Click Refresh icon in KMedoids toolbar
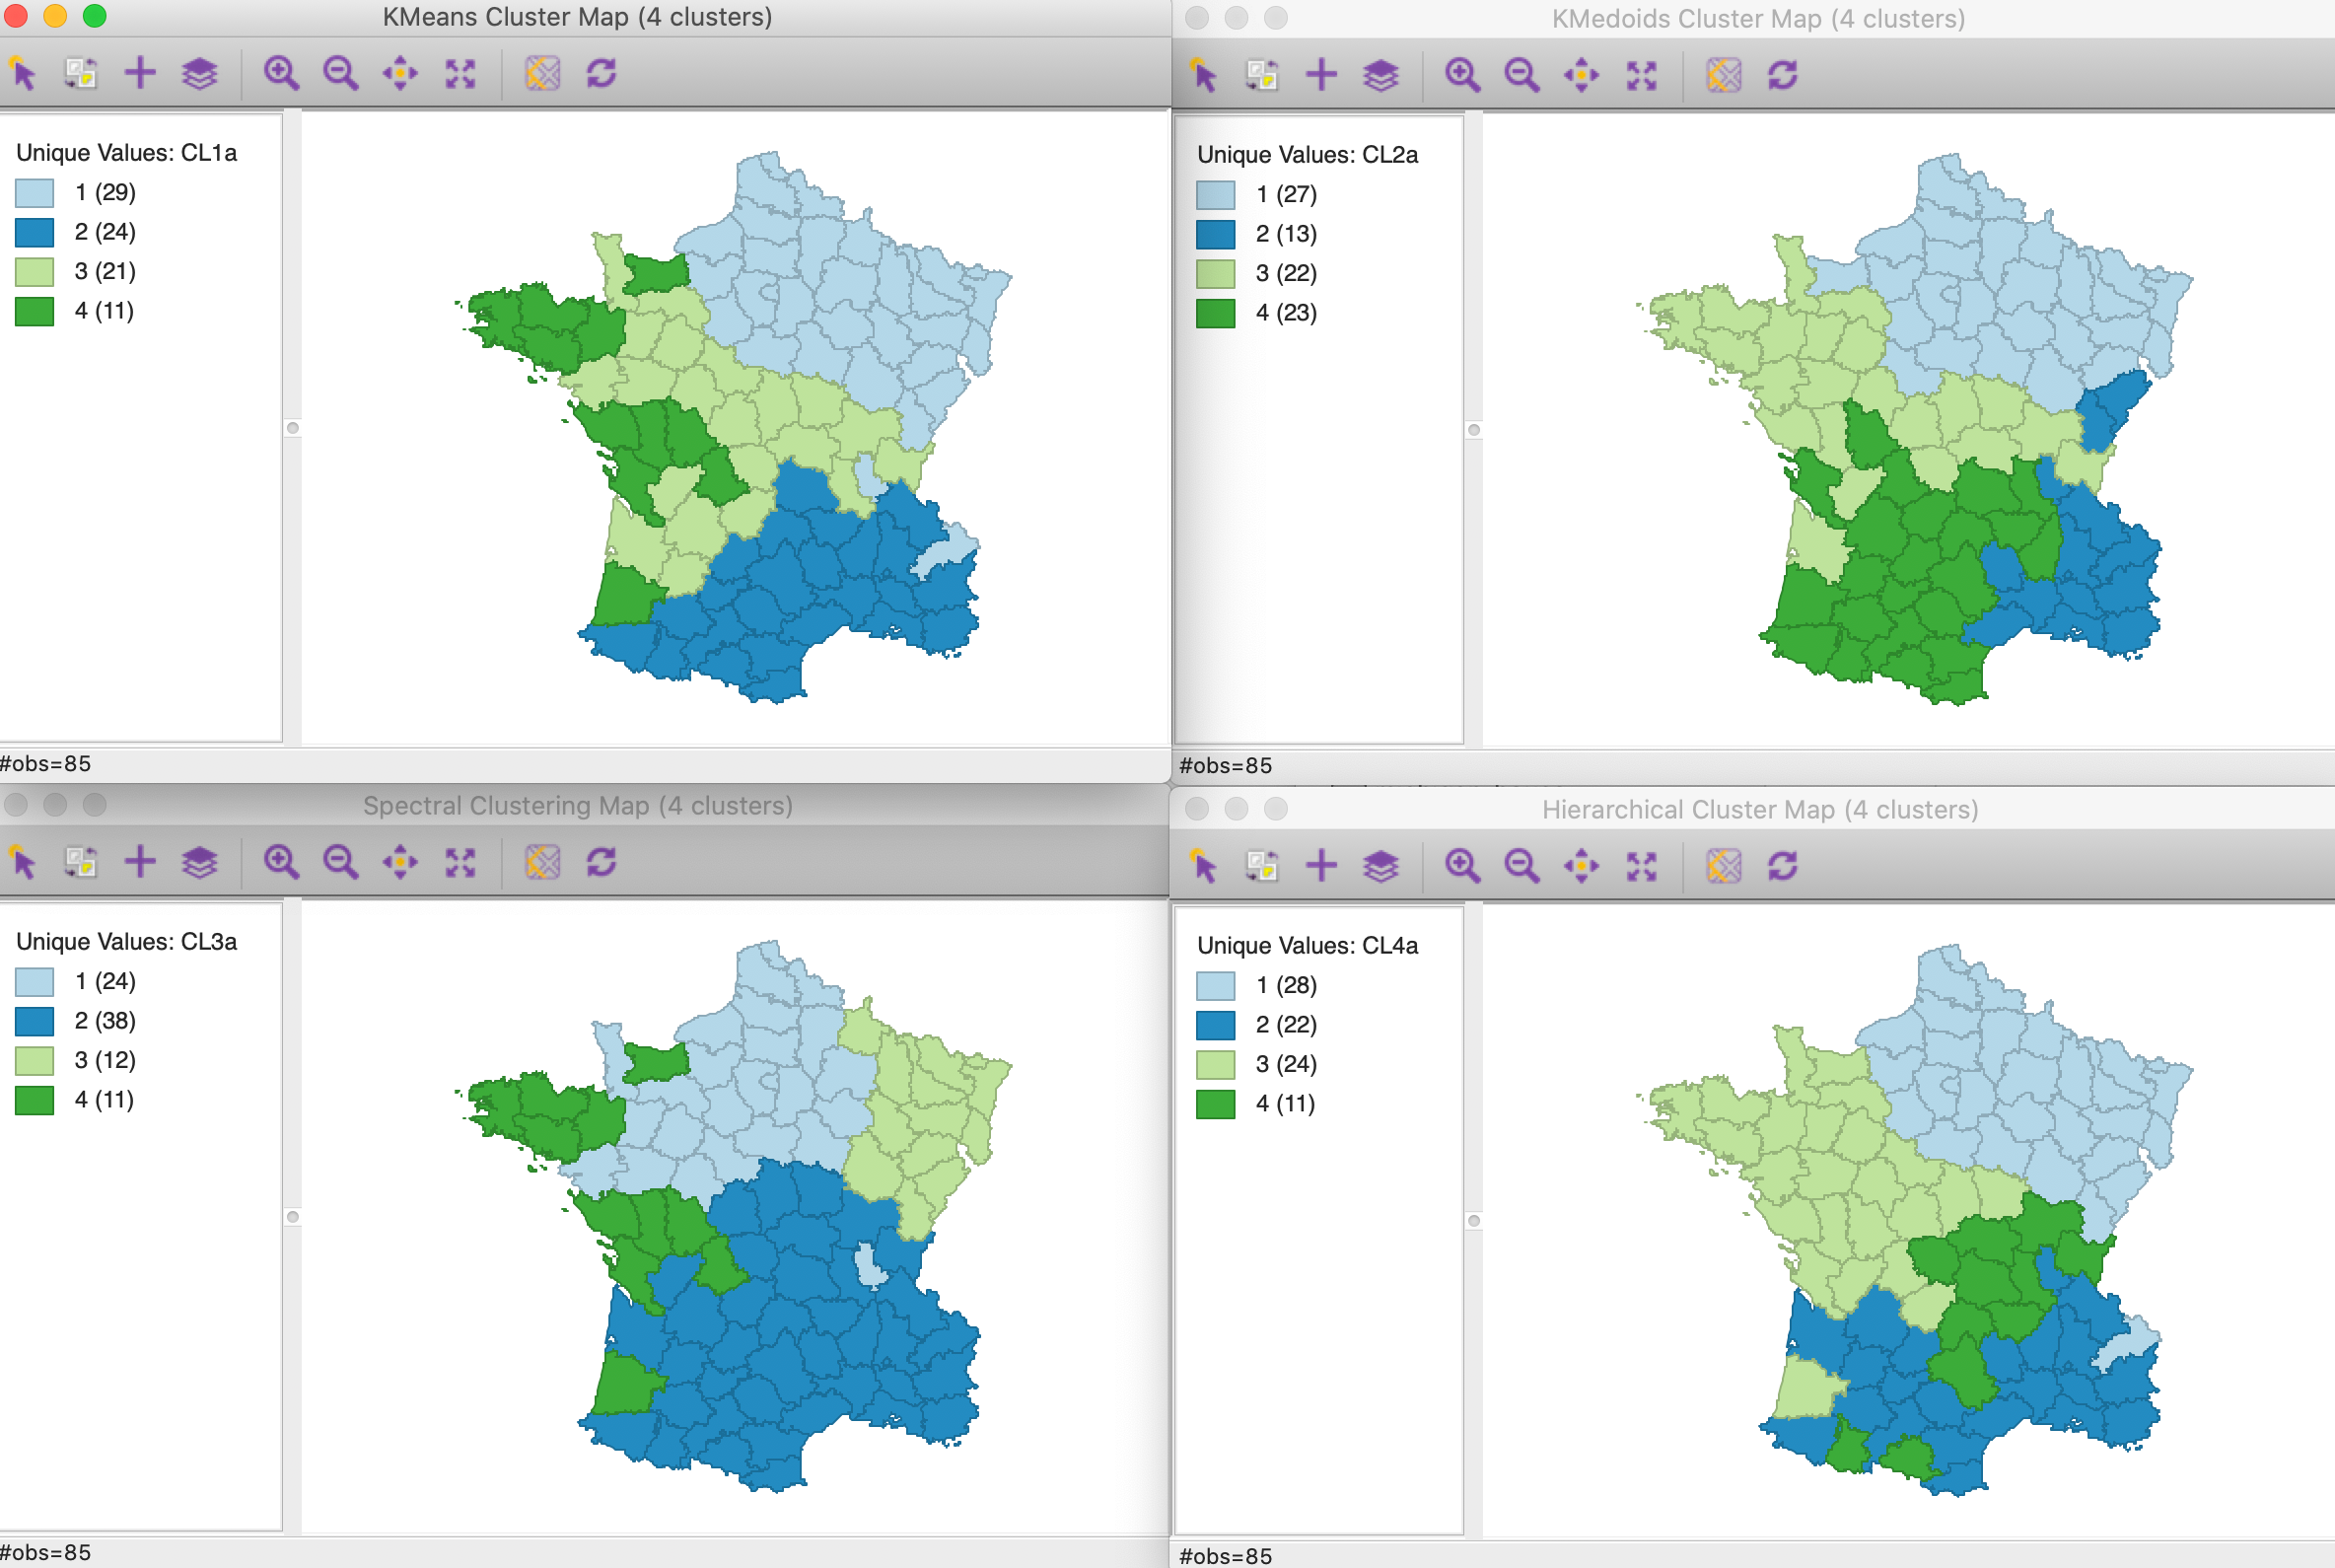 pos(1782,76)
